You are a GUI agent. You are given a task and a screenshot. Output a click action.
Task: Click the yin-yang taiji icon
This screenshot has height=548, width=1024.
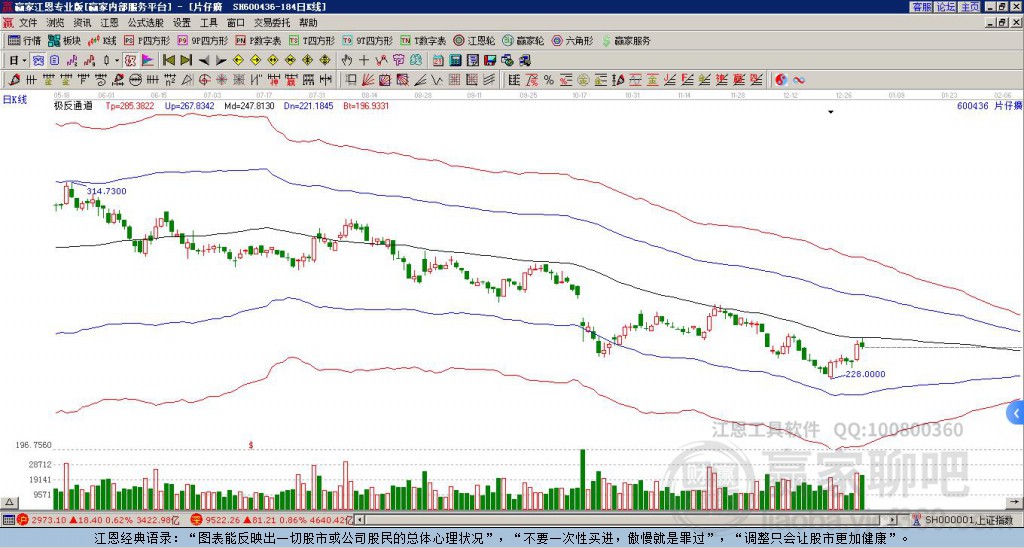pyautogui.click(x=781, y=80)
